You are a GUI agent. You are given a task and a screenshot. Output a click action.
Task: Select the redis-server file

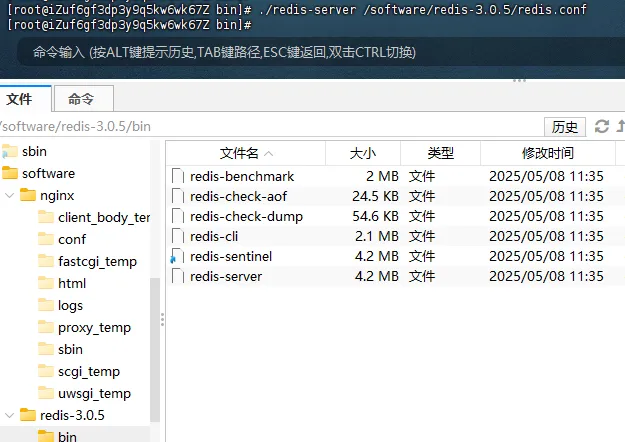click(226, 276)
